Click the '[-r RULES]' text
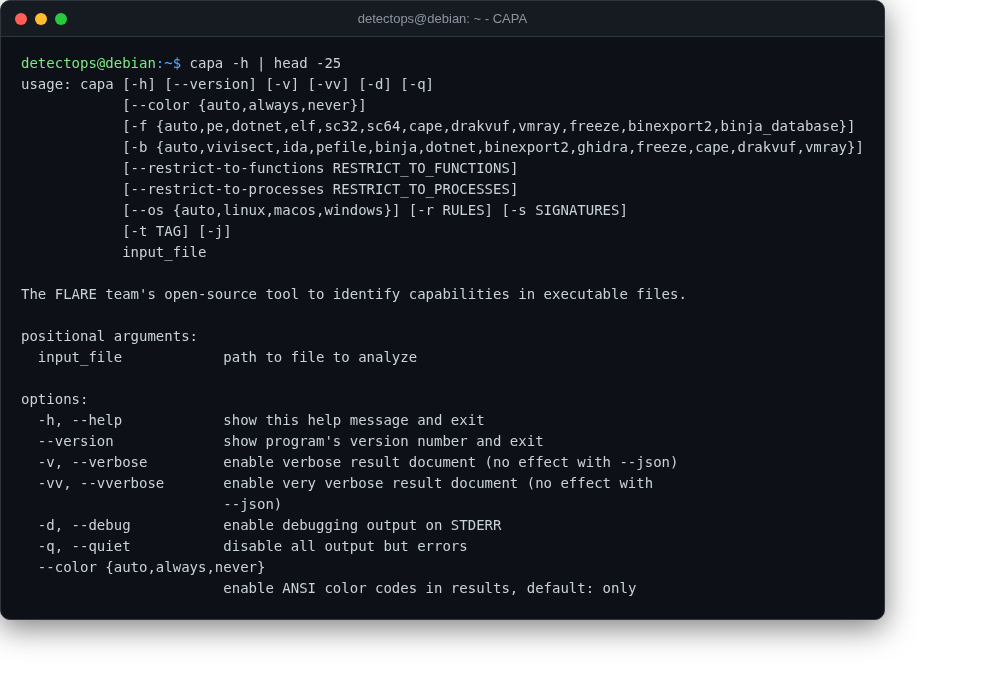The image size is (1000, 699). tap(451, 210)
